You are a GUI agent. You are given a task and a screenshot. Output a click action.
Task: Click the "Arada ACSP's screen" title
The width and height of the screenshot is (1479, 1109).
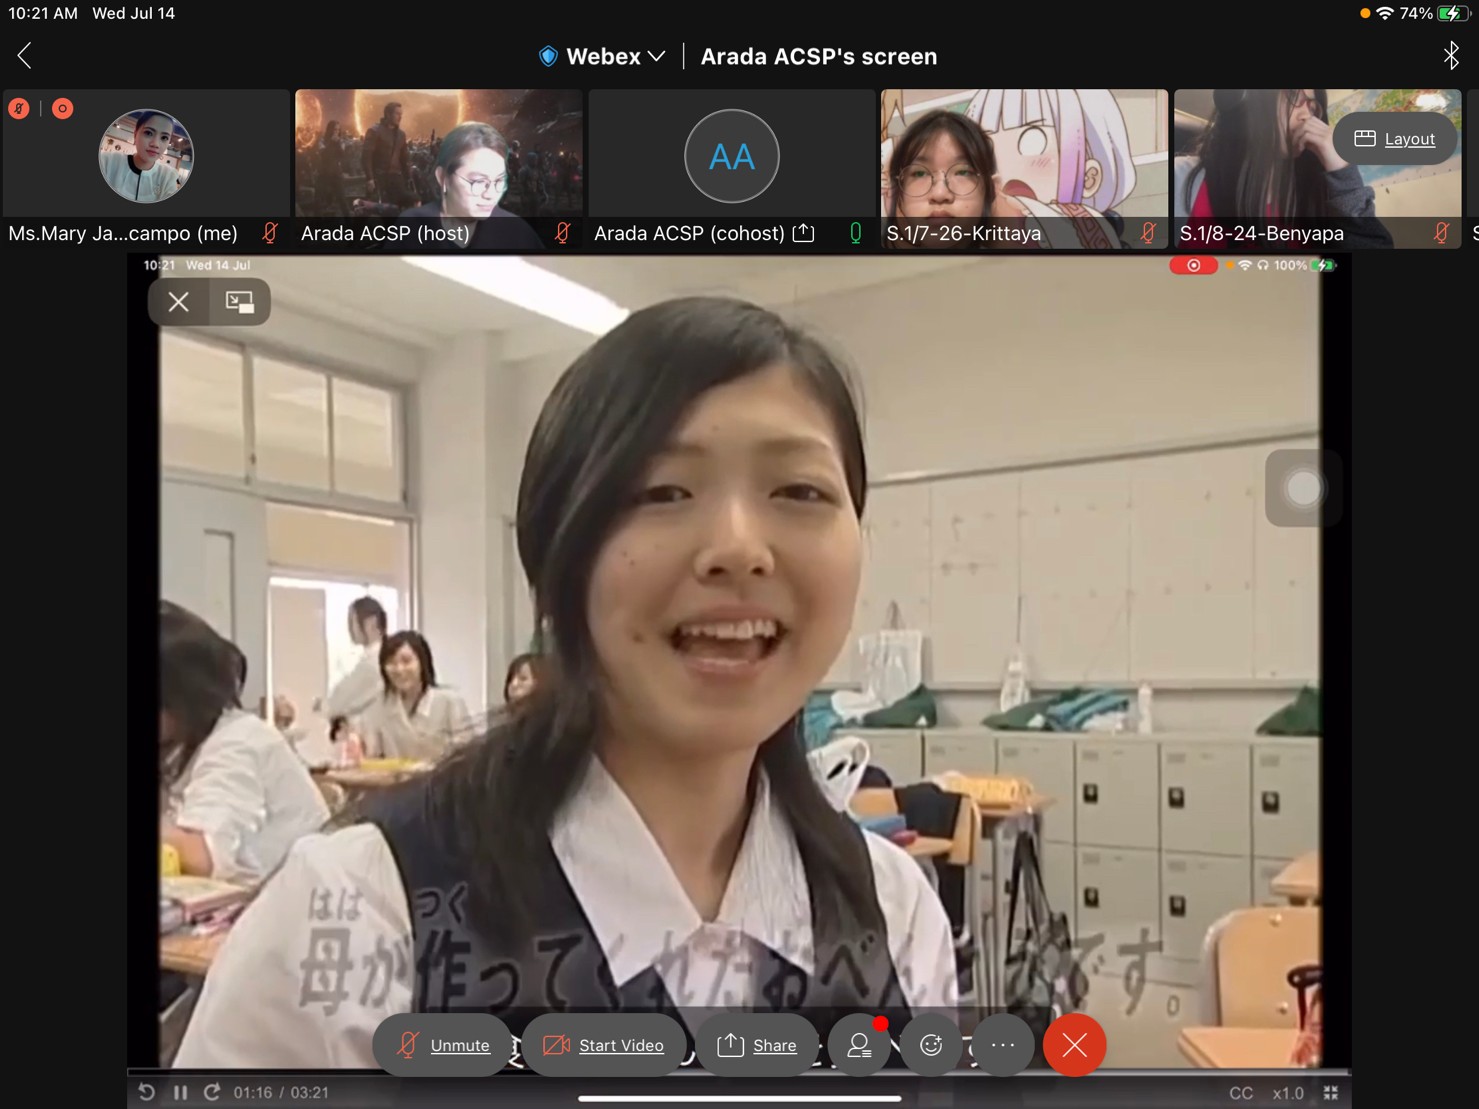(819, 56)
